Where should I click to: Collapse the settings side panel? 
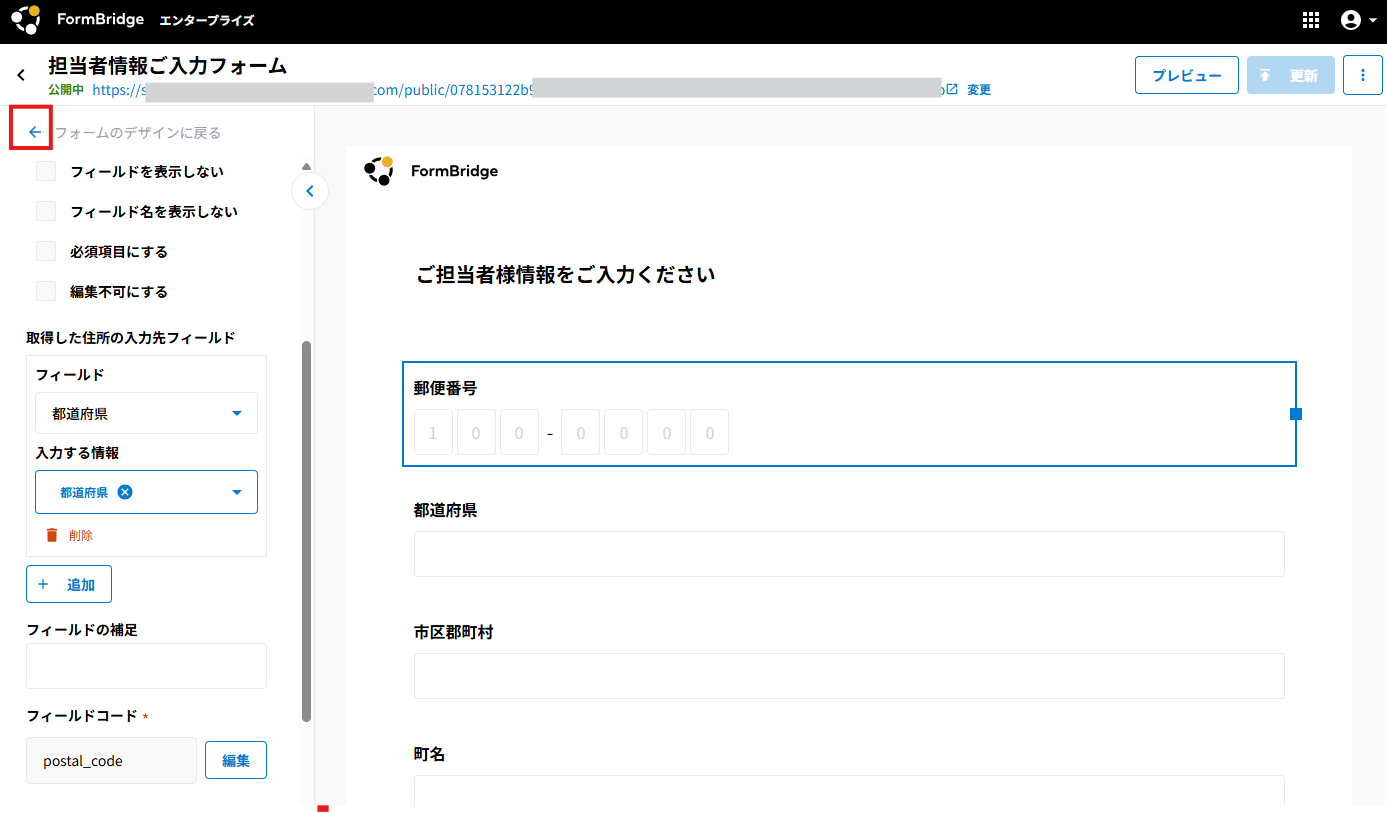click(x=310, y=191)
